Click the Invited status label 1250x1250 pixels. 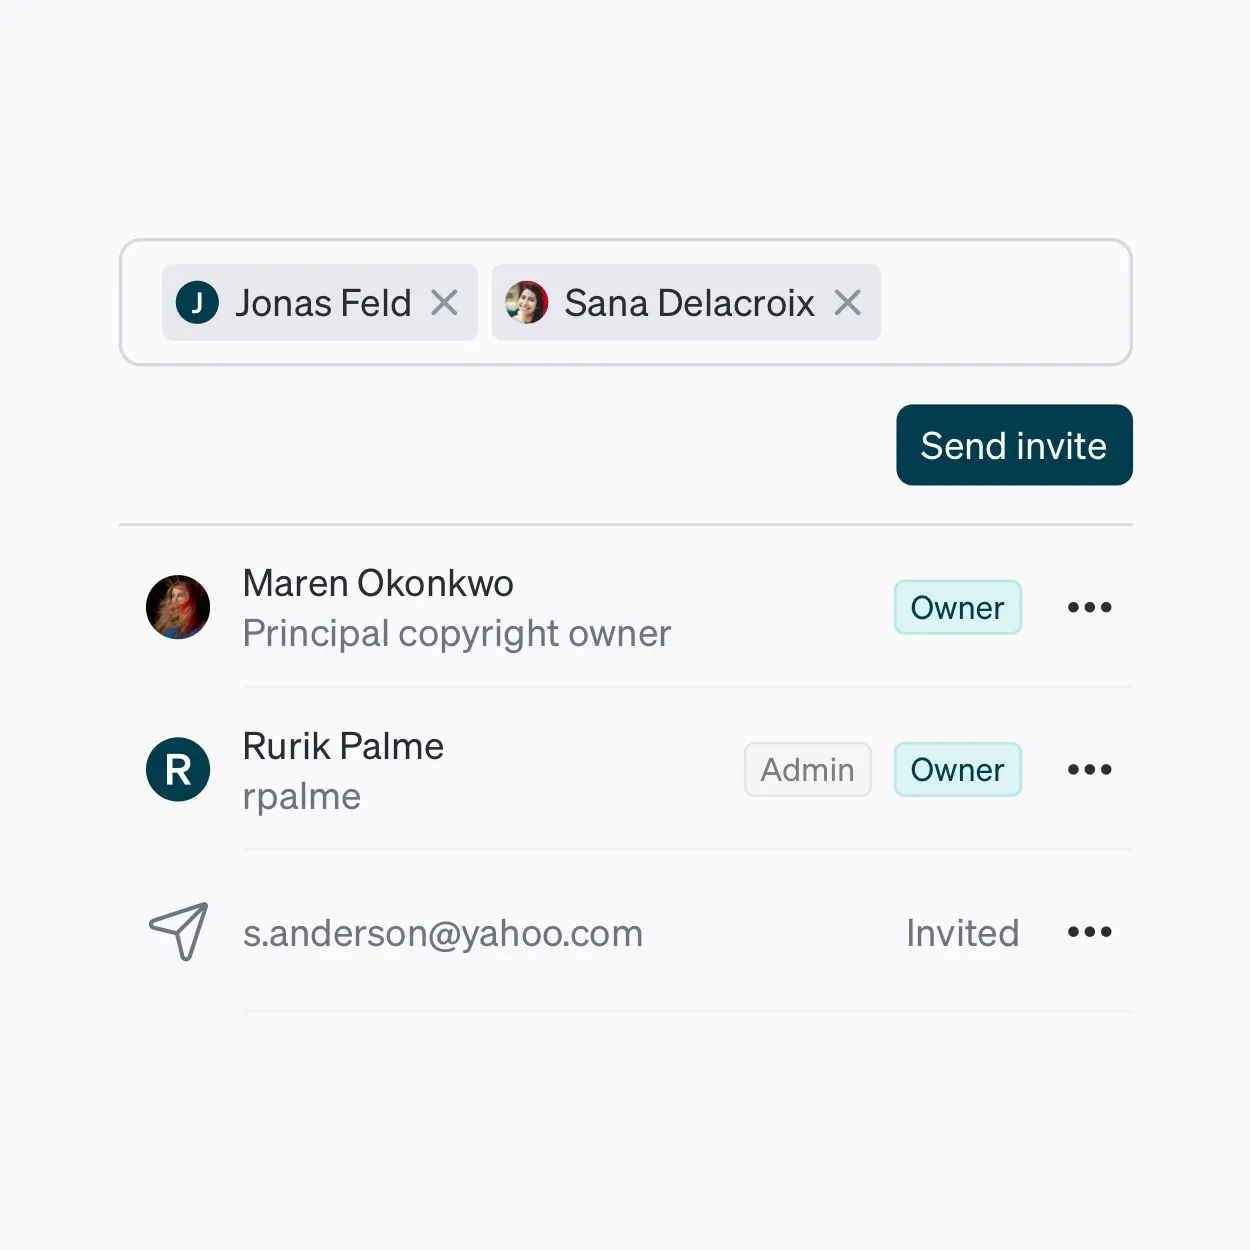(x=962, y=933)
